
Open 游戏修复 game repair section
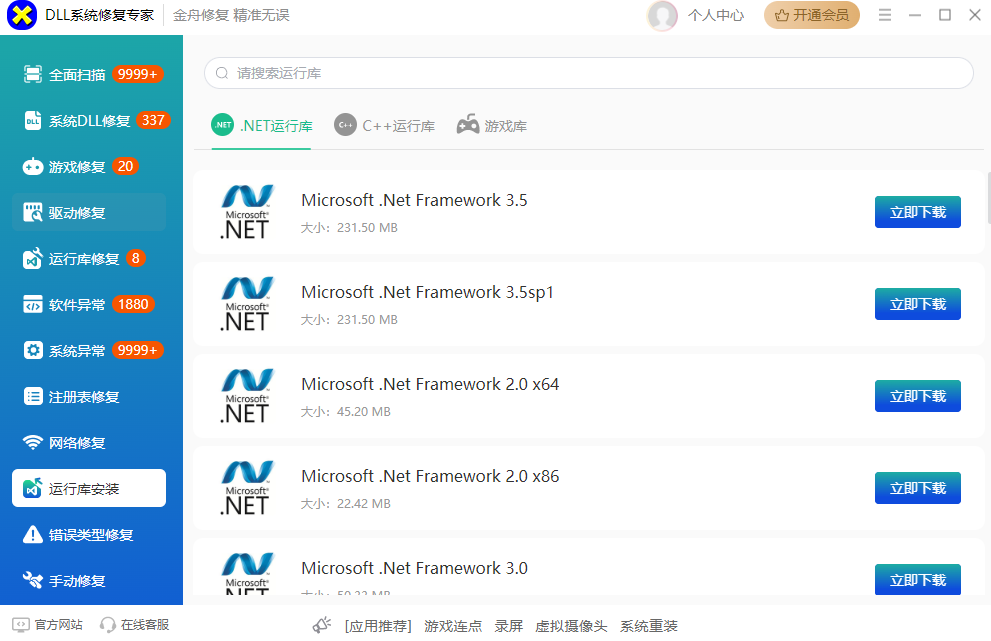pos(77,167)
